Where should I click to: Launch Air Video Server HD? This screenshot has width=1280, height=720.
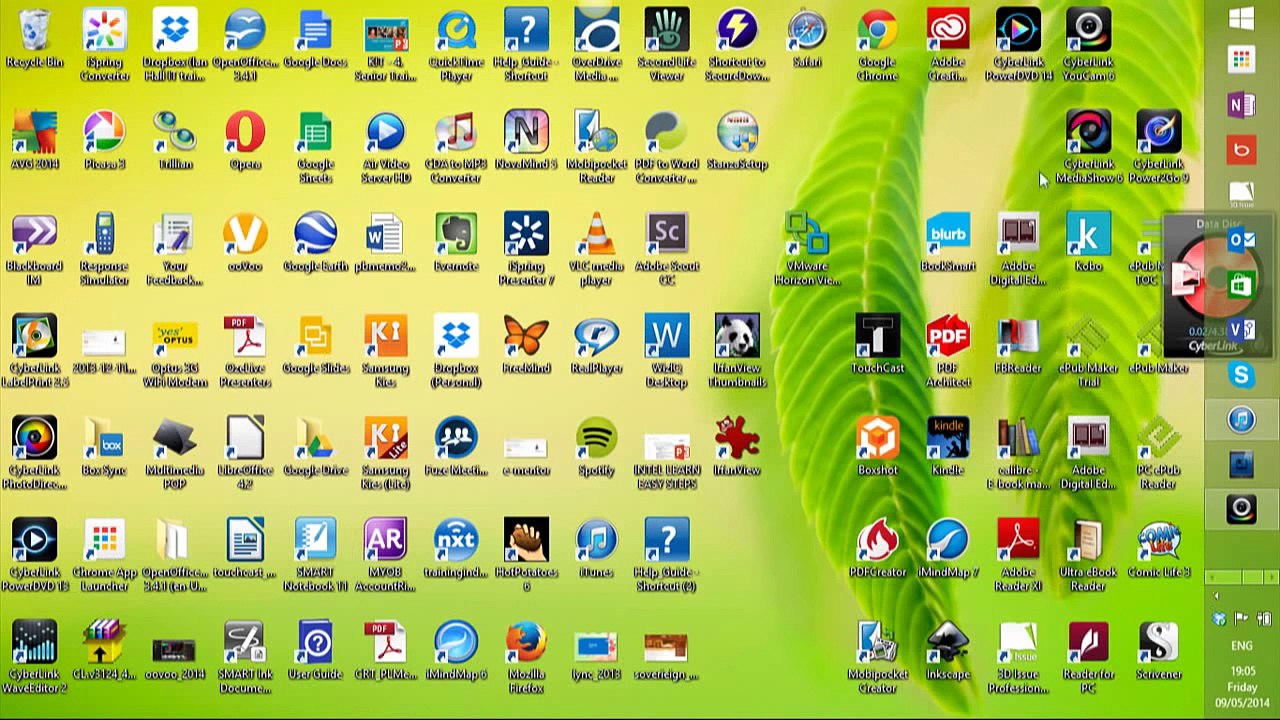coord(386,132)
